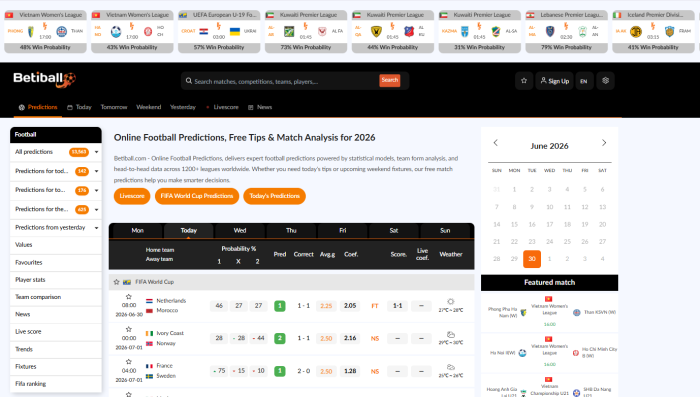Open the Livescore nav item
This screenshot has width=700, height=397.
click(222, 107)
